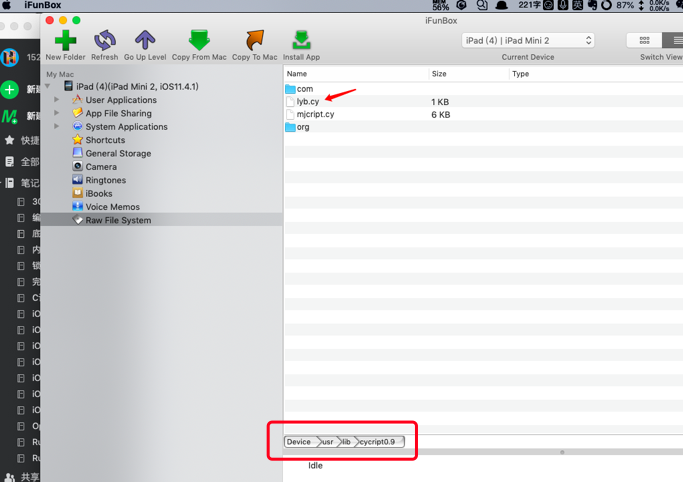The image size is (683, 485).
Task: Expand App File Sharing node
Action: click(x=57, y=113)
